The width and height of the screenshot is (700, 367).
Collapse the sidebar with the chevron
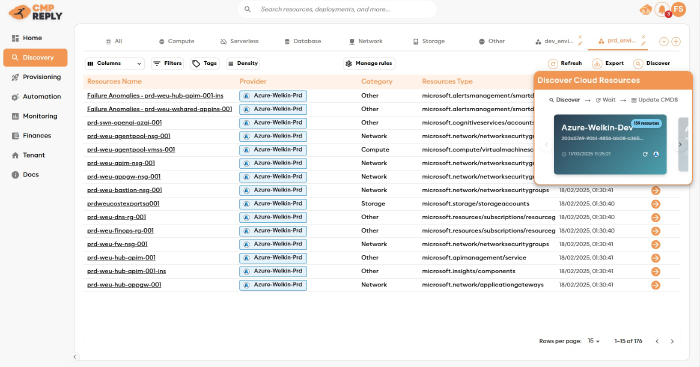tap(75, 357)
